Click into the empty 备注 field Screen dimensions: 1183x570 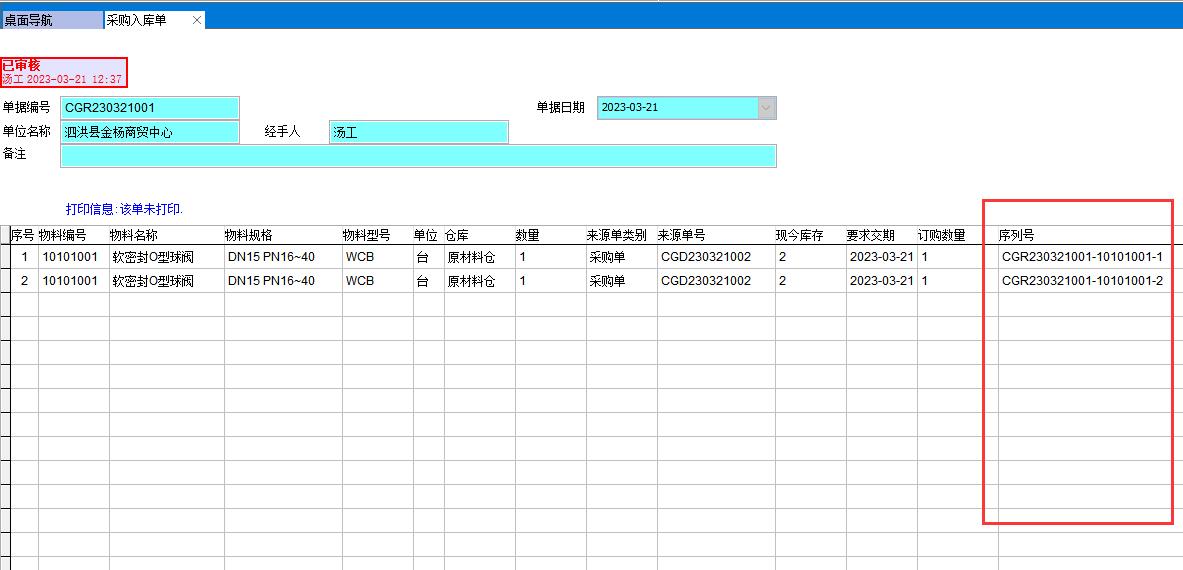coord(418,156)
